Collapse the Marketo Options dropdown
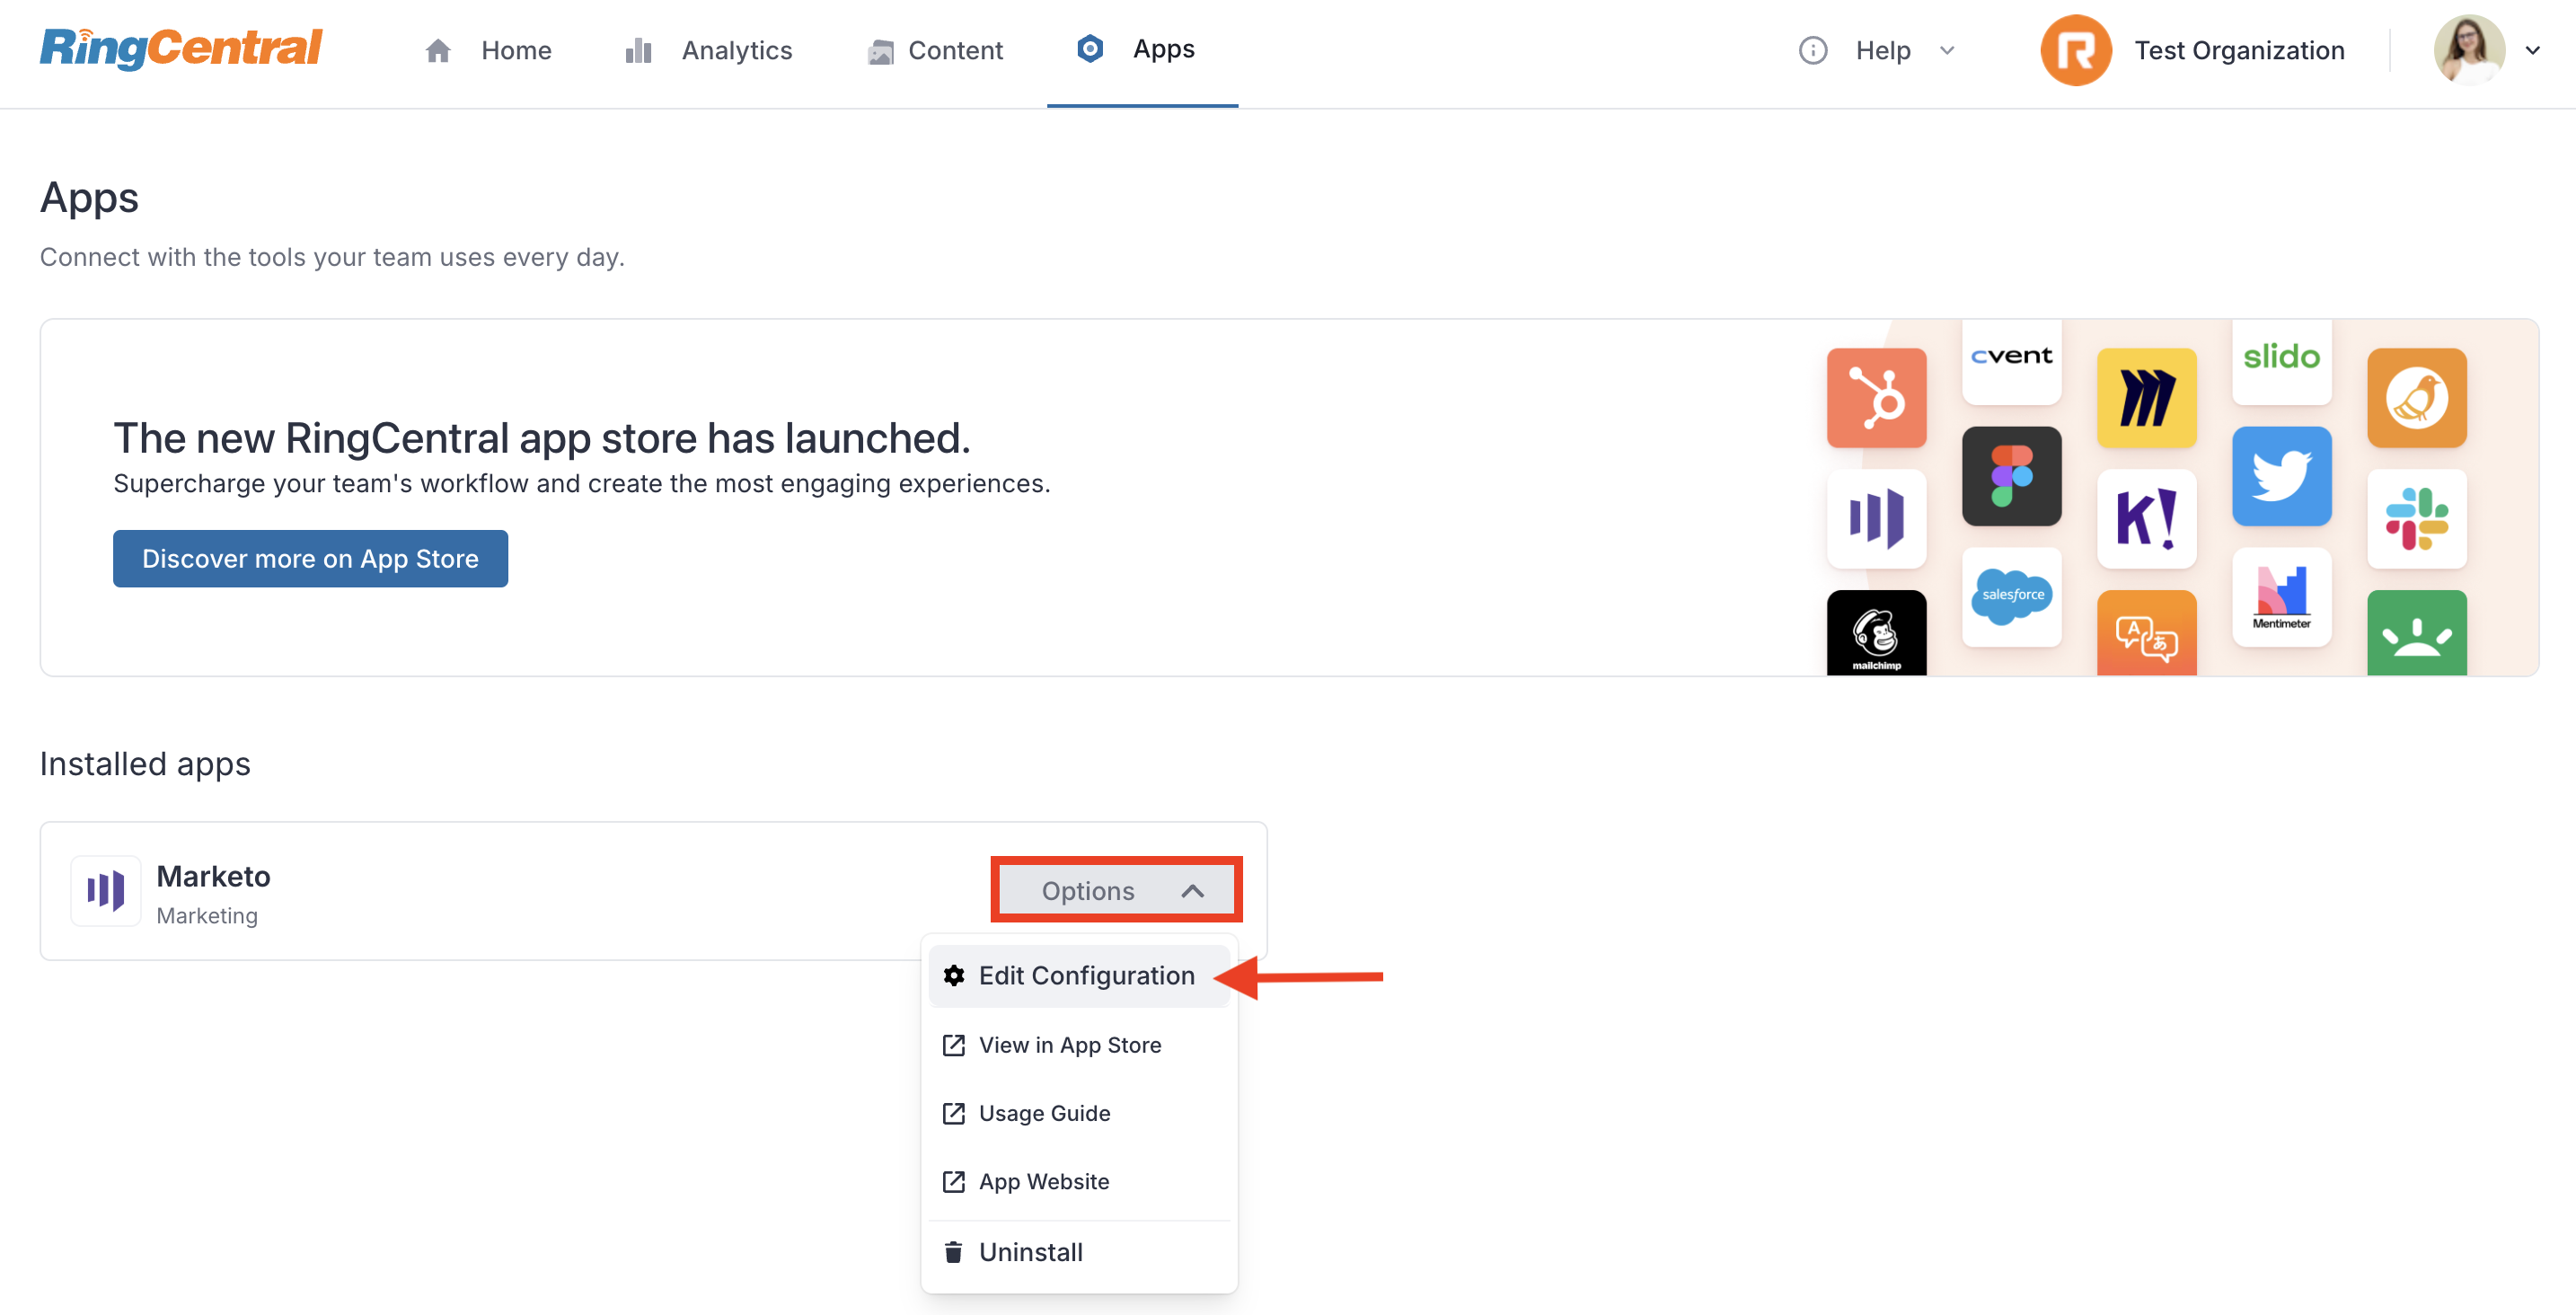This screenshot has width=2576, height=1315. point(1116,890)
